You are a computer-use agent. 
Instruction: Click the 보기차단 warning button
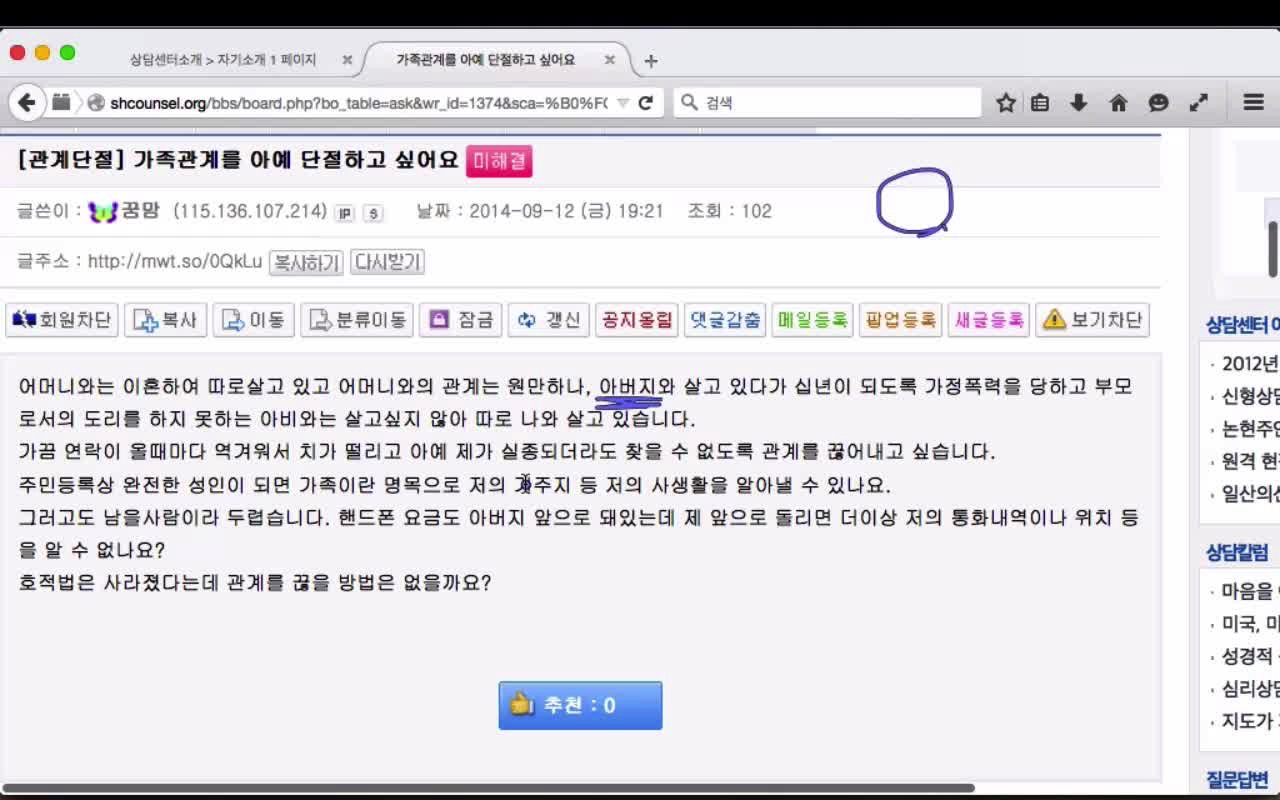tap(1092, 320)
